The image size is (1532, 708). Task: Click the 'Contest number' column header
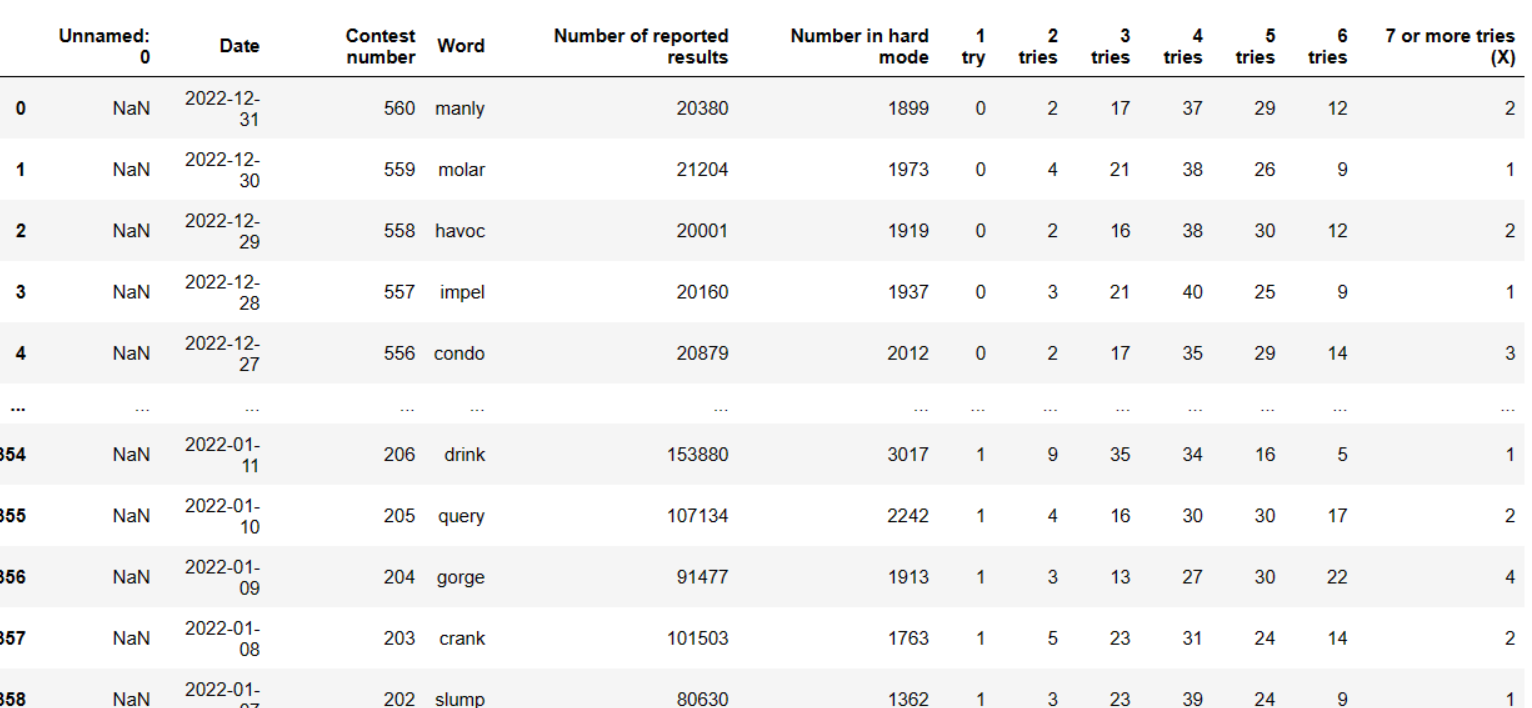point(380,46)
